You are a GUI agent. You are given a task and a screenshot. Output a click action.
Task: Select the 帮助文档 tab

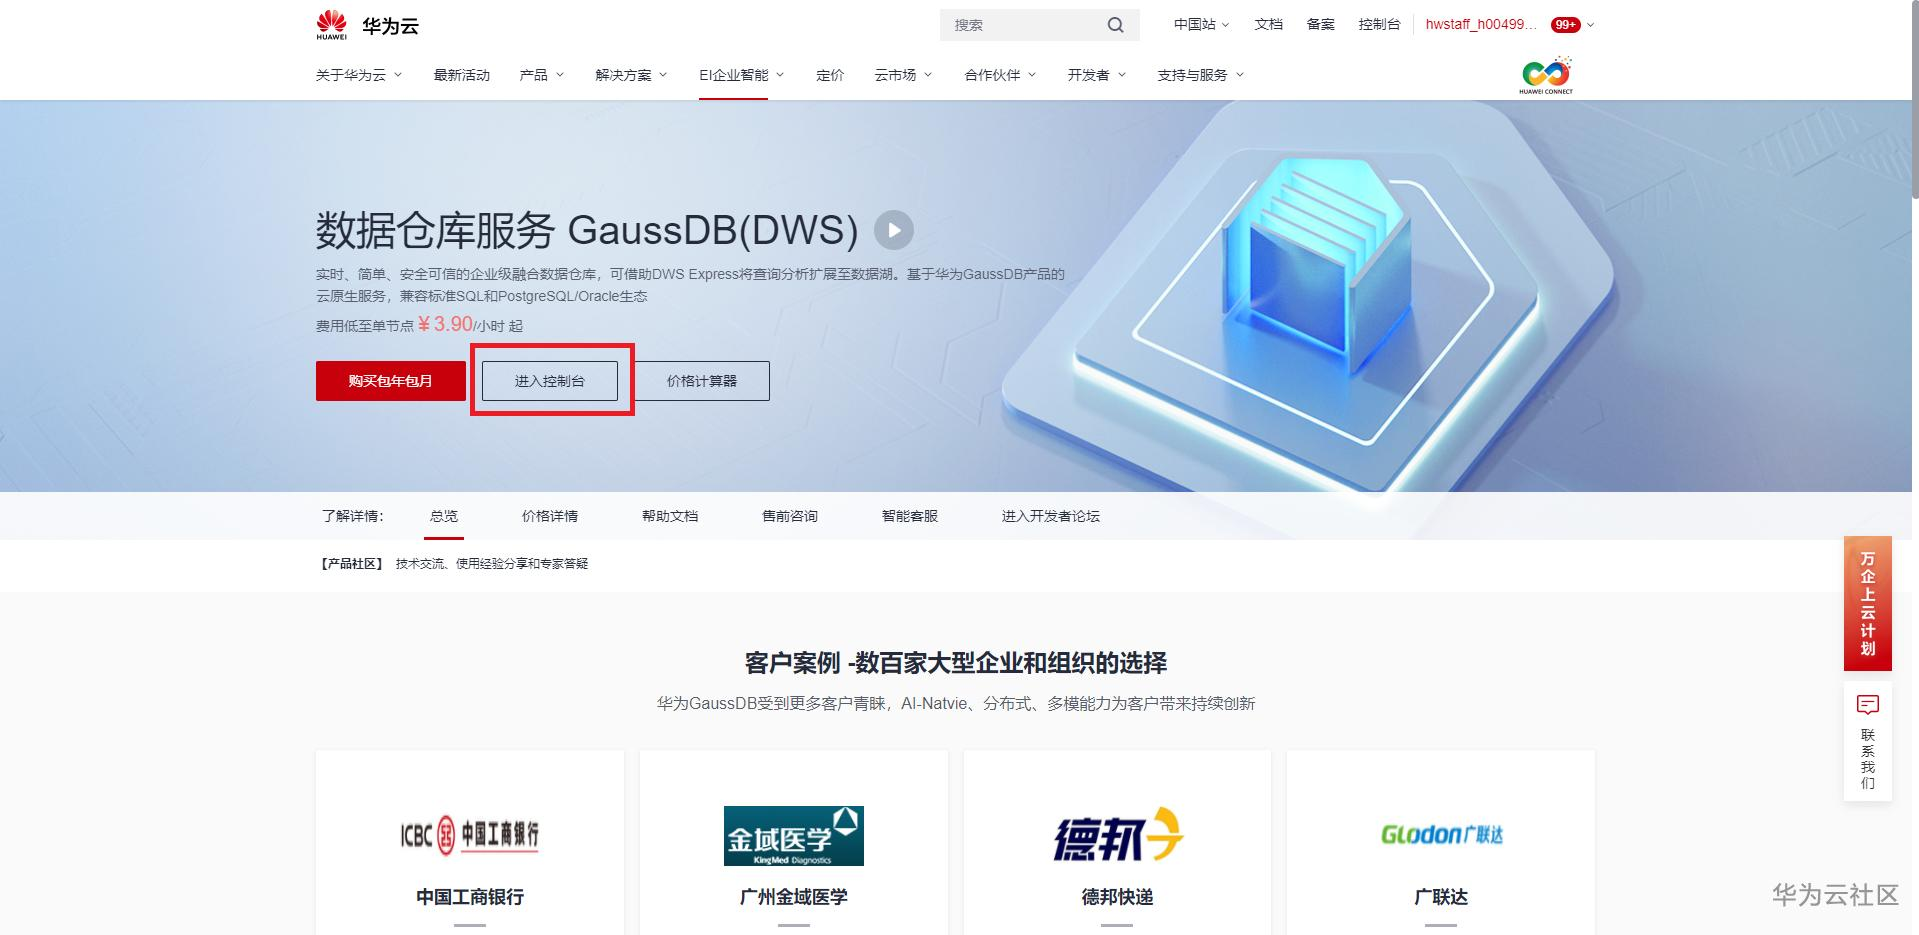pyautogui.click(x=670, y=516)
